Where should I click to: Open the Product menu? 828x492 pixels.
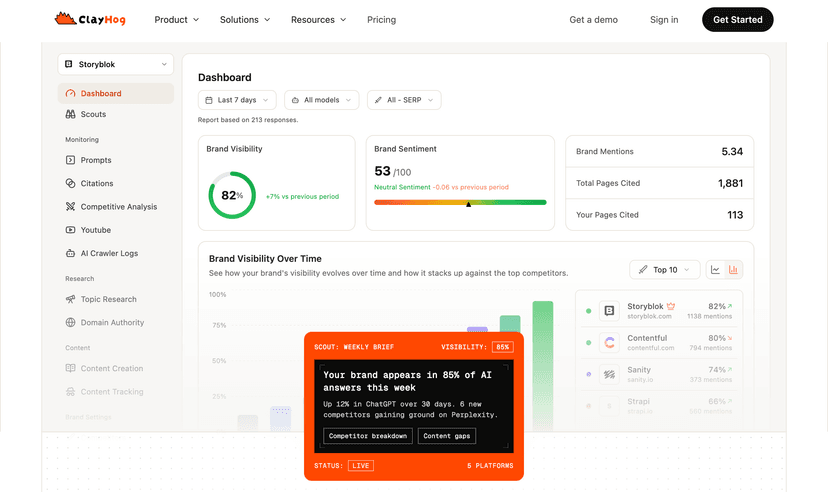176,19
